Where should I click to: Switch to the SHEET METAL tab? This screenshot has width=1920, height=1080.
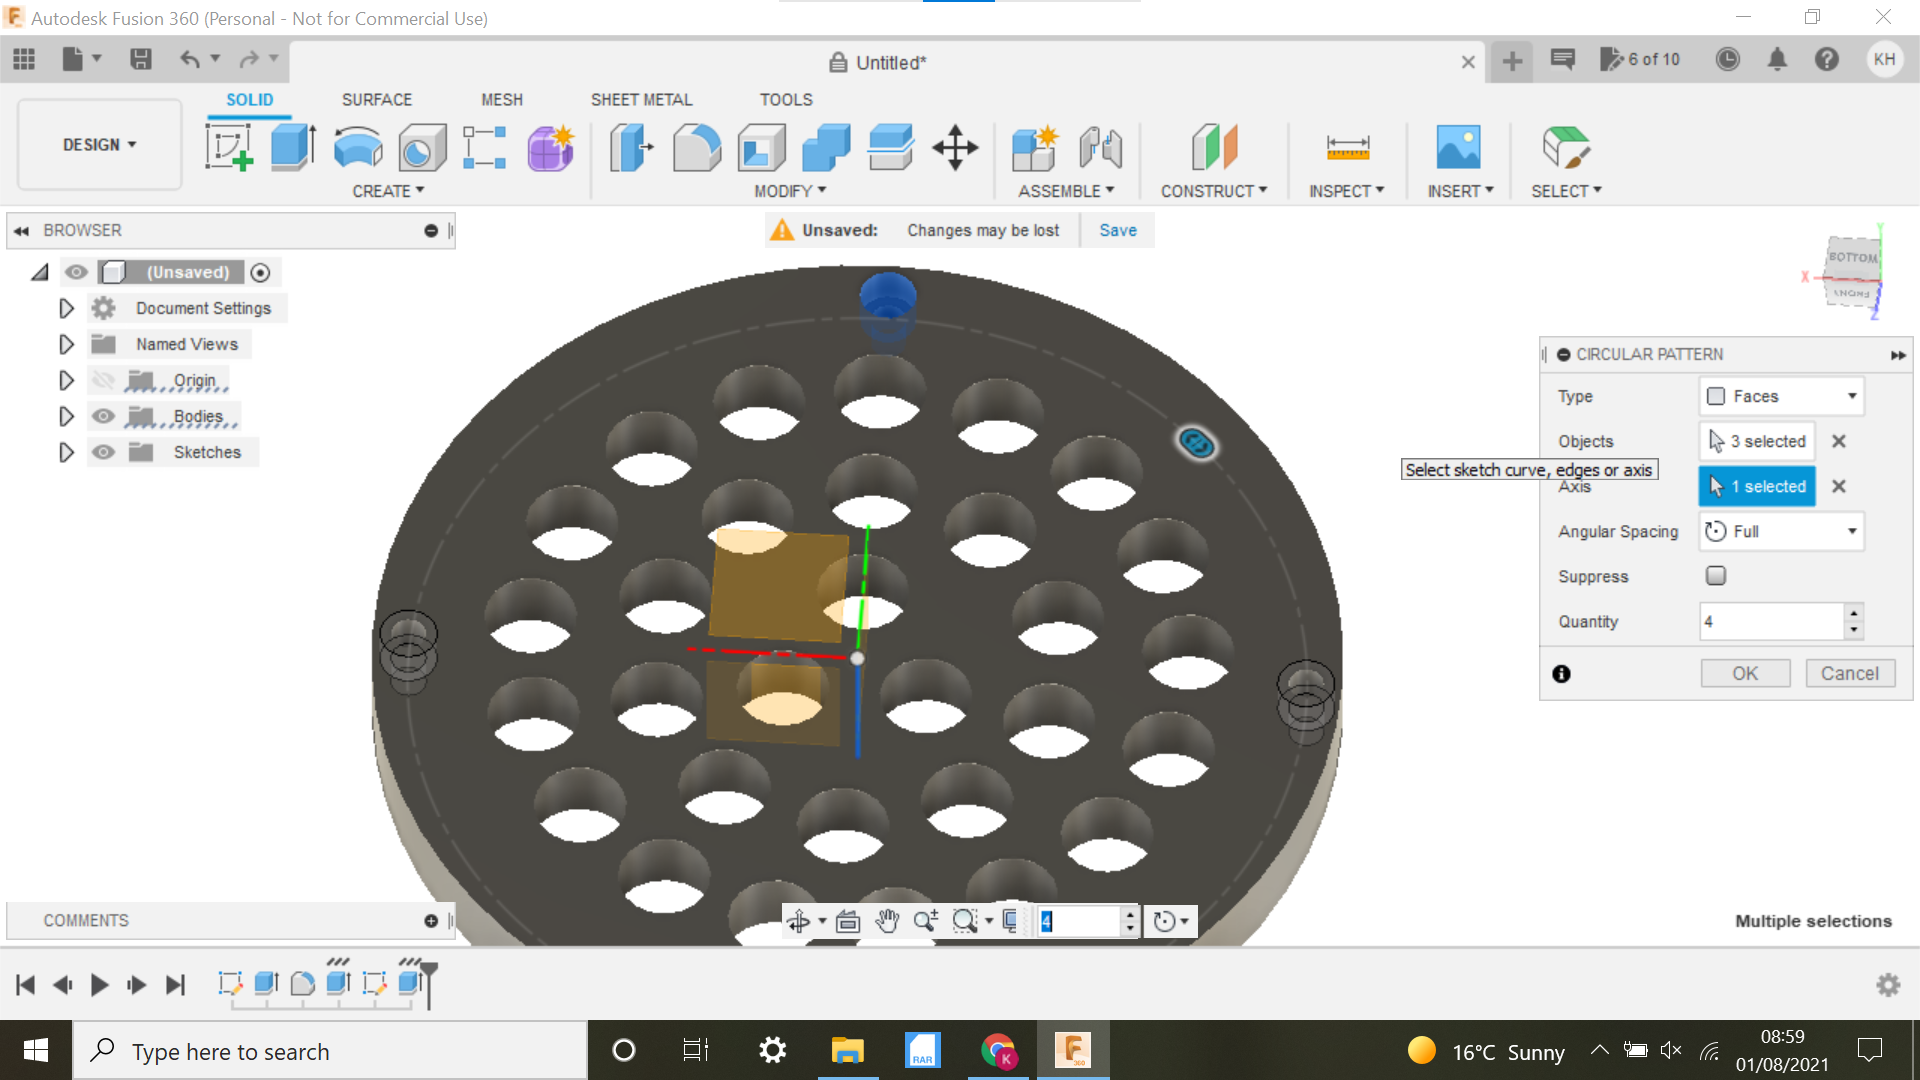640,99
